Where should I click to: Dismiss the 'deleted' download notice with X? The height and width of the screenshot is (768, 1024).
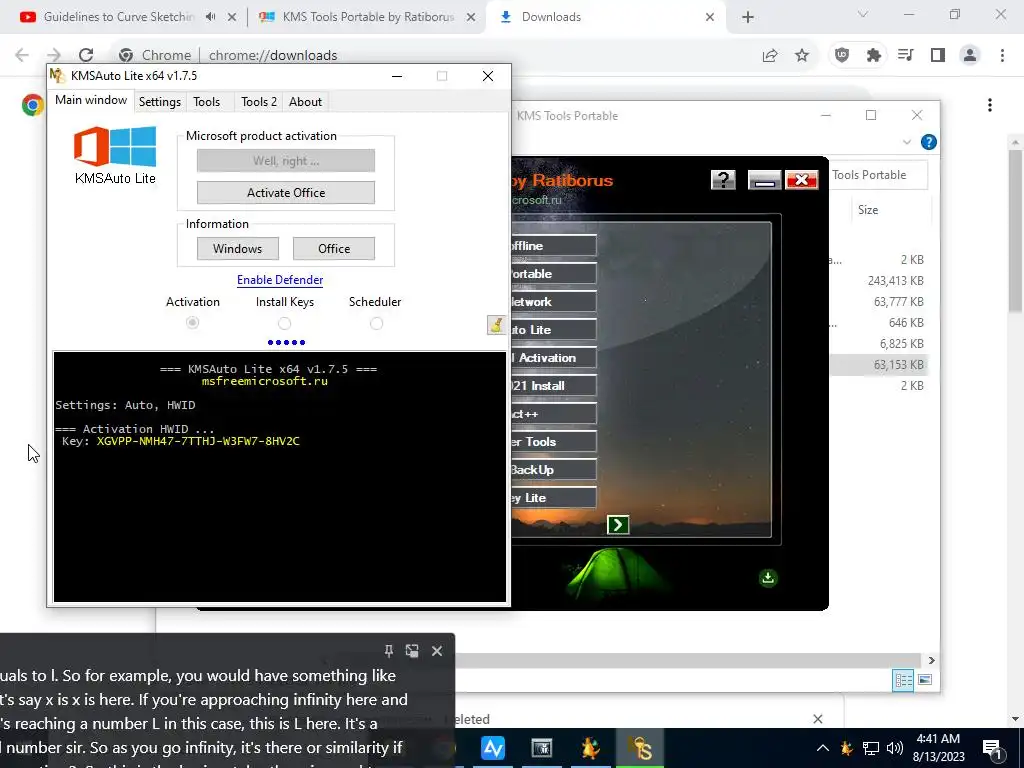pos(818,719)
